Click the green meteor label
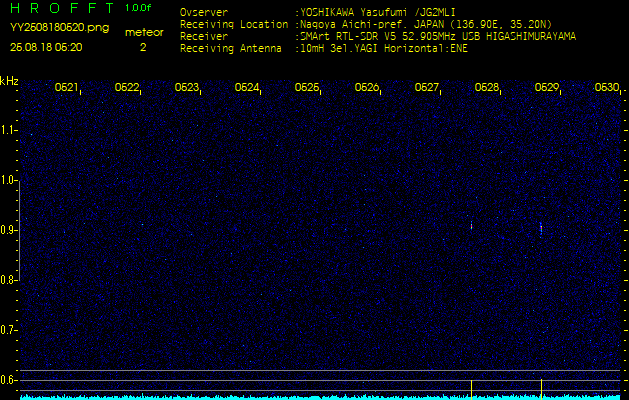629x400 pixels. coord(144,32)
